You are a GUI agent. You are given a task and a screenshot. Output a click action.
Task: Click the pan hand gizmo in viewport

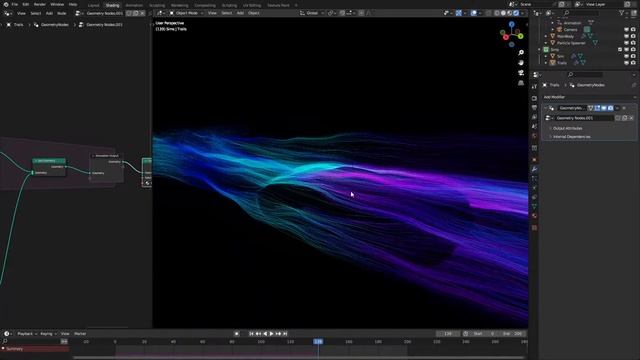(x=521, y=63)
